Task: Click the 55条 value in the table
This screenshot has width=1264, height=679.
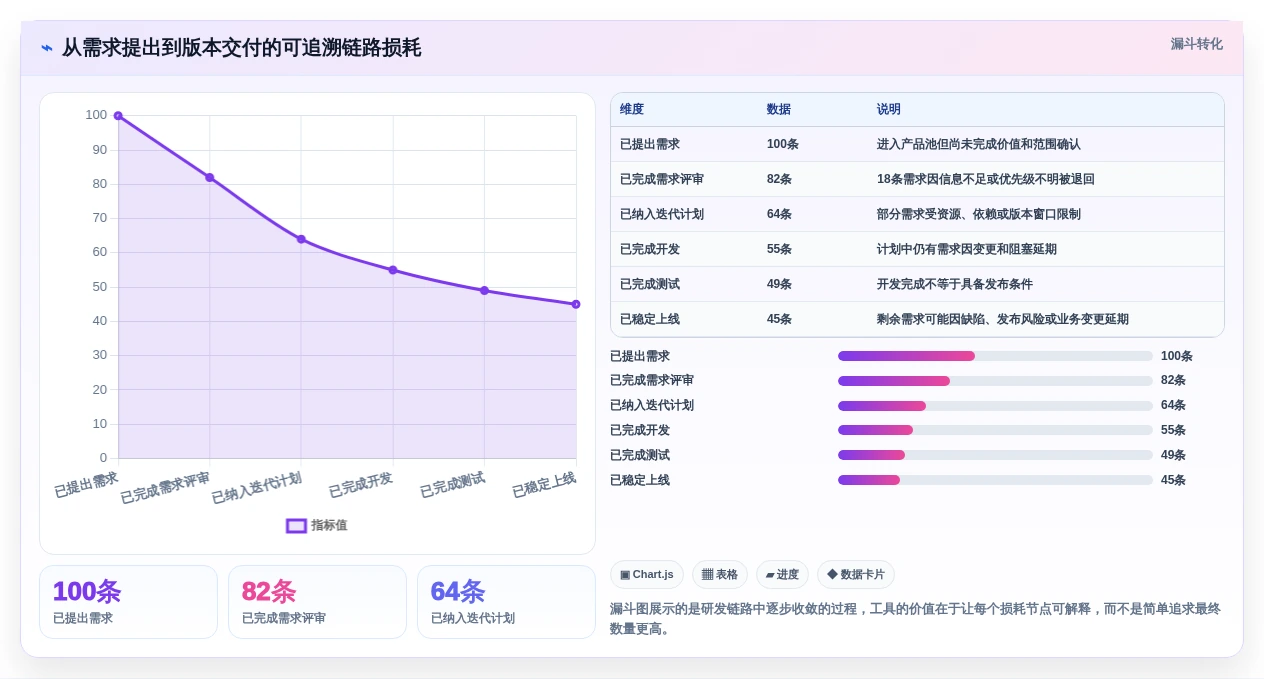Action: click(780, 249)
